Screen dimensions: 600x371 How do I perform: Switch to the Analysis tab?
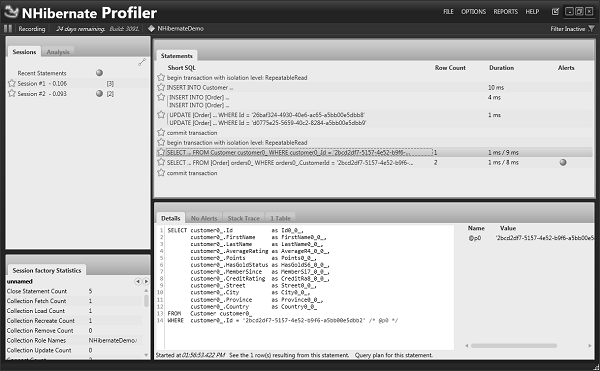point(58,52)
